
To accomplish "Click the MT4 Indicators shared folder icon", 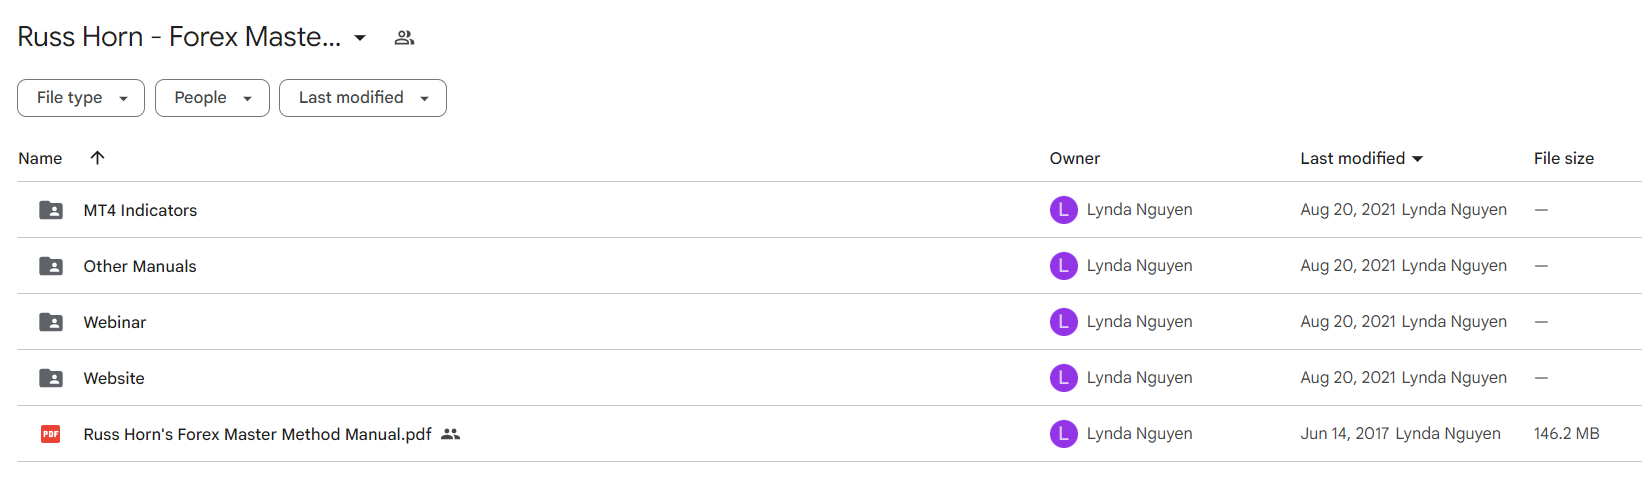I will coord(51,210).
